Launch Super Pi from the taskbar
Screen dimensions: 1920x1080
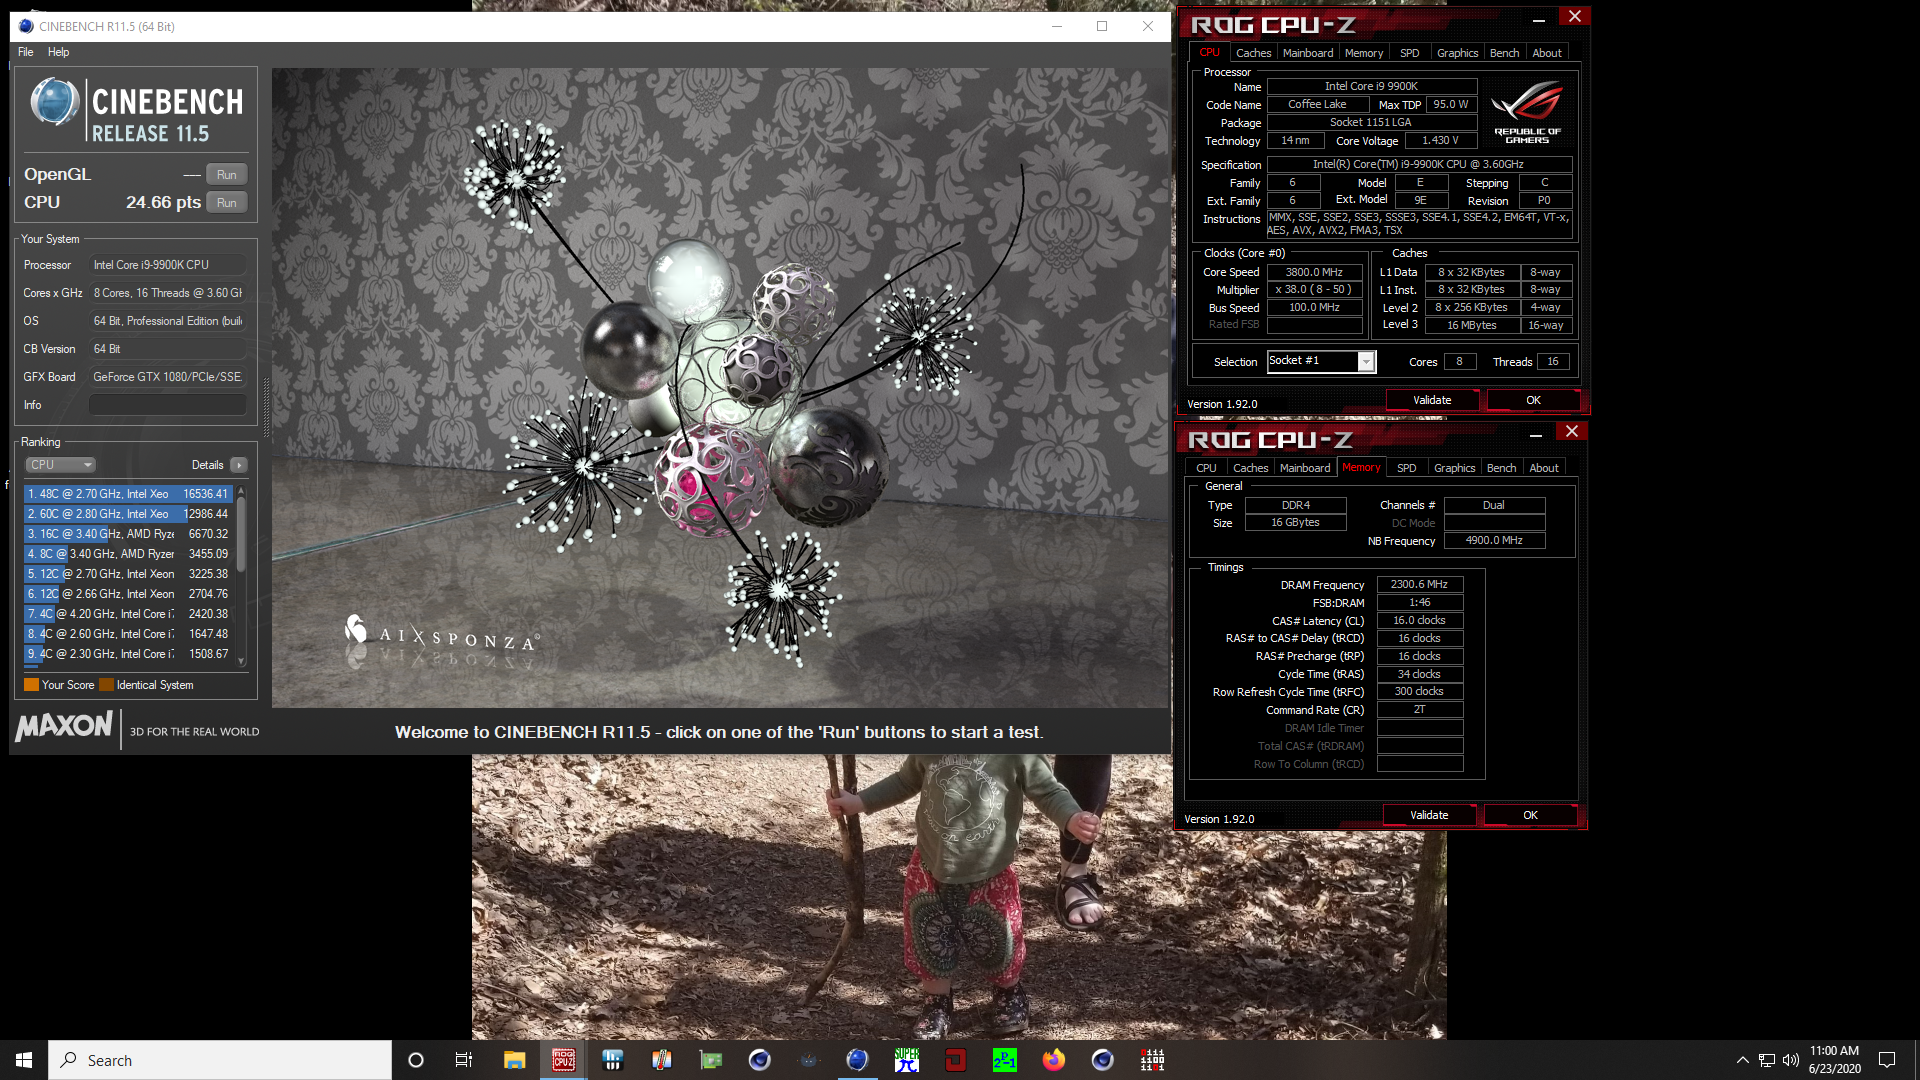pyautogui.click(x=907, y=1060)
